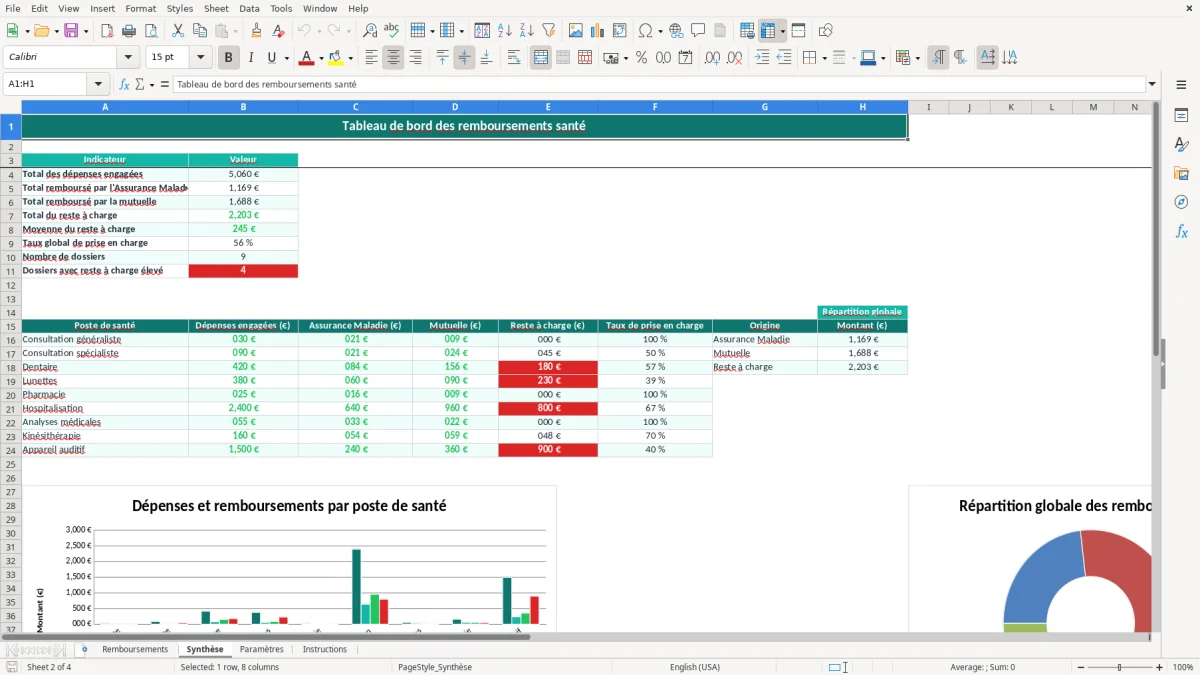Screen dimensions: 1200x675
Task: Cut selection with scissors icon
Action: 177,31
